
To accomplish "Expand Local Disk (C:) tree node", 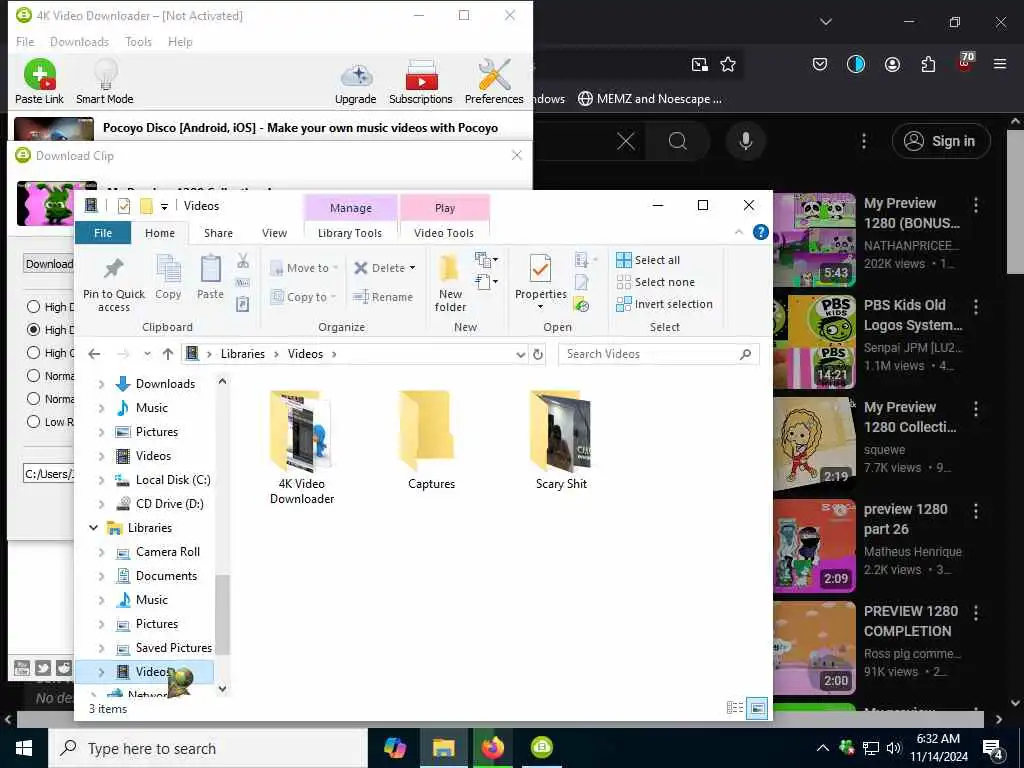I will (101, 481).
